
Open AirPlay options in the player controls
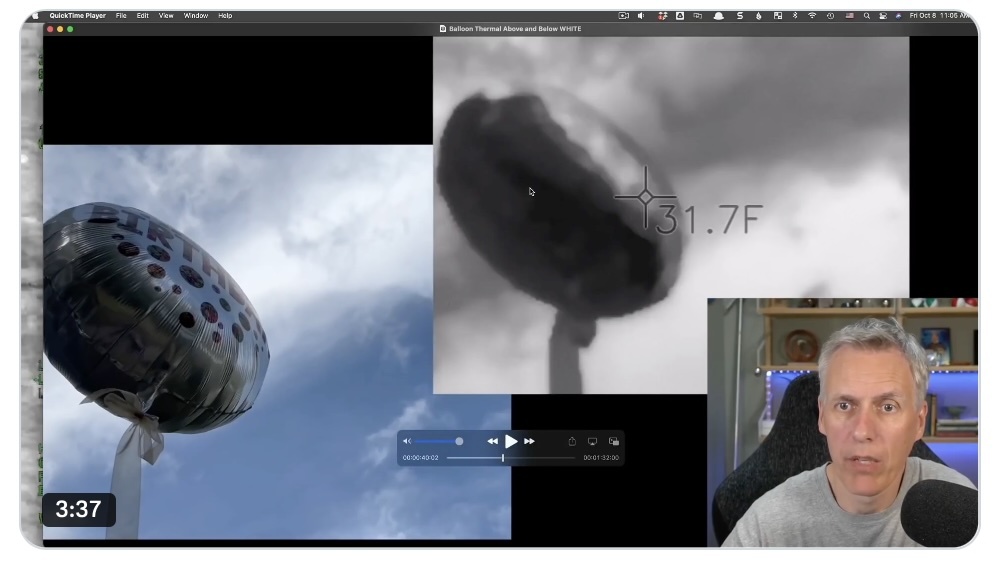pos(592,441)
